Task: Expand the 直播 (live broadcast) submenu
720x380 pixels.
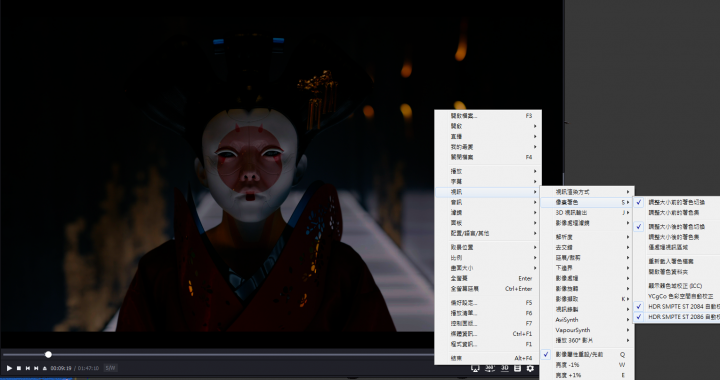Action: click(488, 136)
